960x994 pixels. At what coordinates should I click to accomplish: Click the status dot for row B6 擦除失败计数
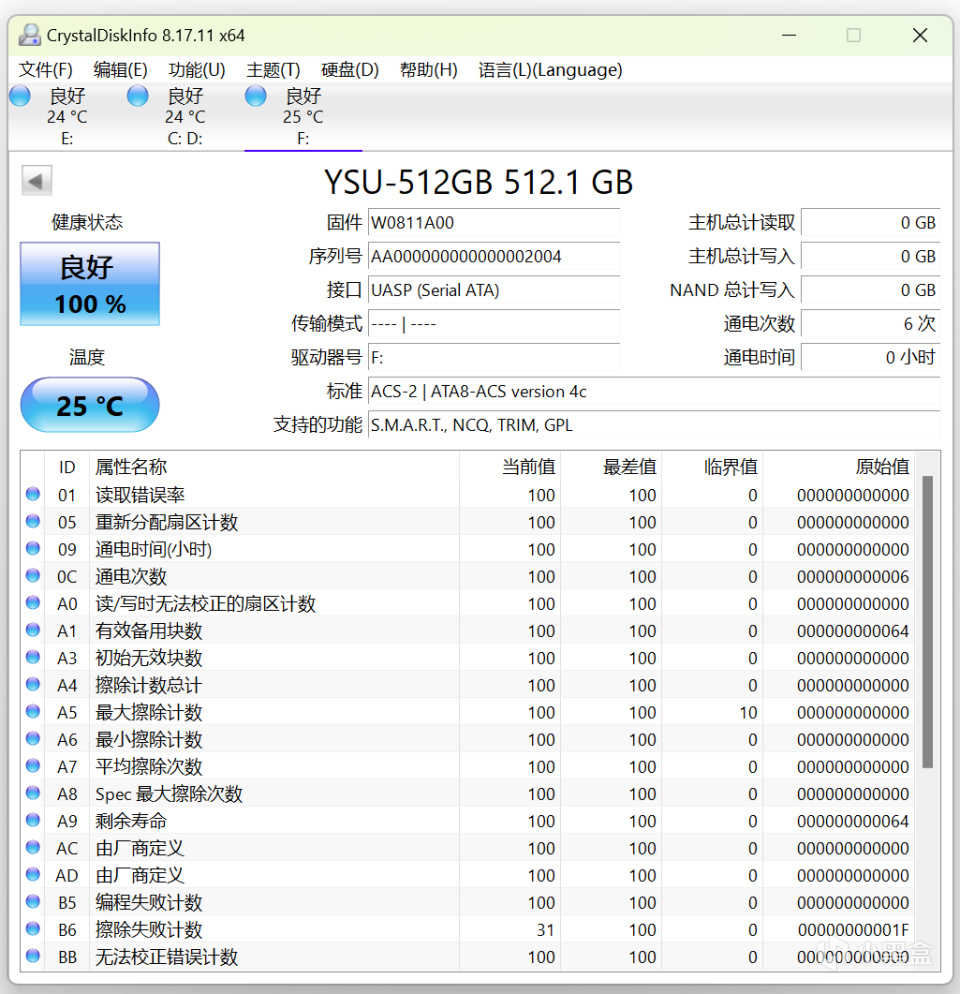(x=33, y=929)
